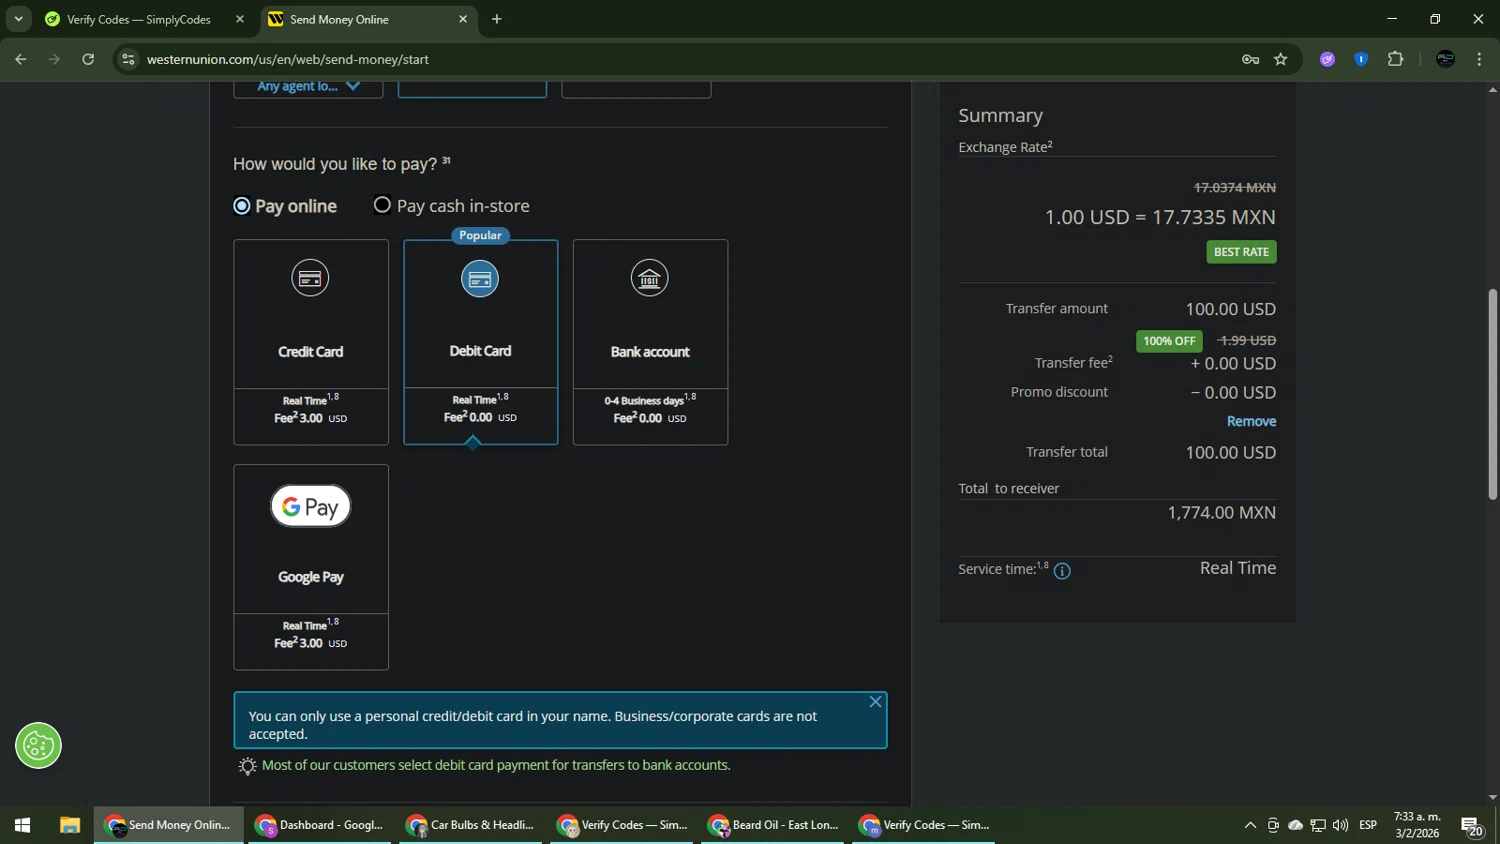Screen dimensions: 1500x844
Task: Open Car Bulbs & Headlights taskbar window
Action: click(471, 825)
